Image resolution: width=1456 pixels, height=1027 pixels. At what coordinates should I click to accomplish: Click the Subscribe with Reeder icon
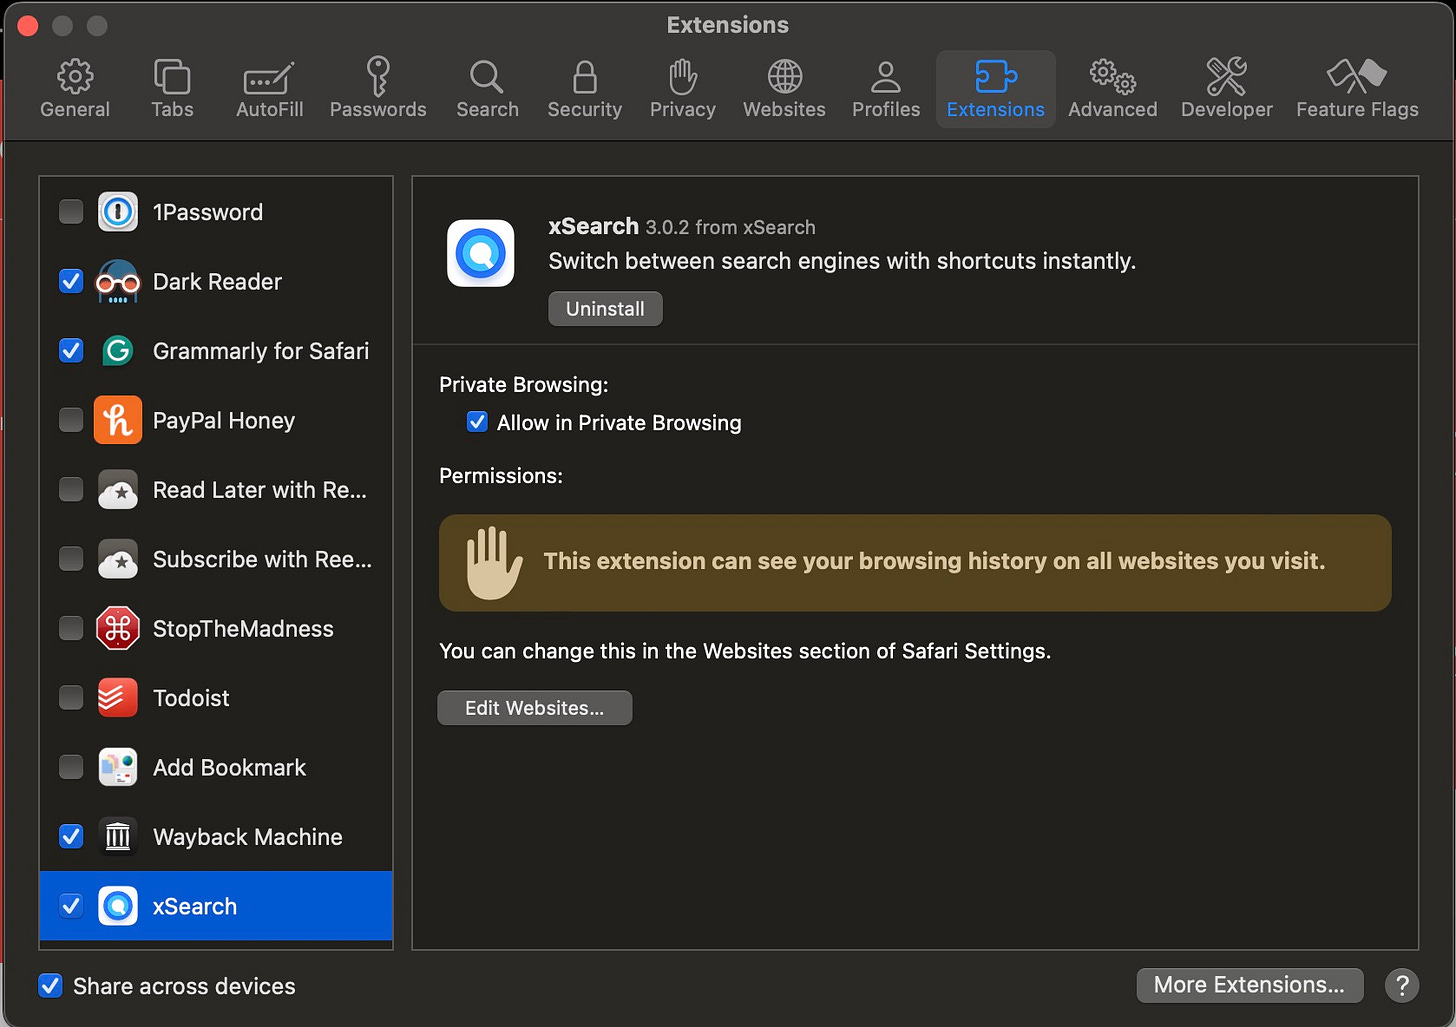[x=118, y=559]
